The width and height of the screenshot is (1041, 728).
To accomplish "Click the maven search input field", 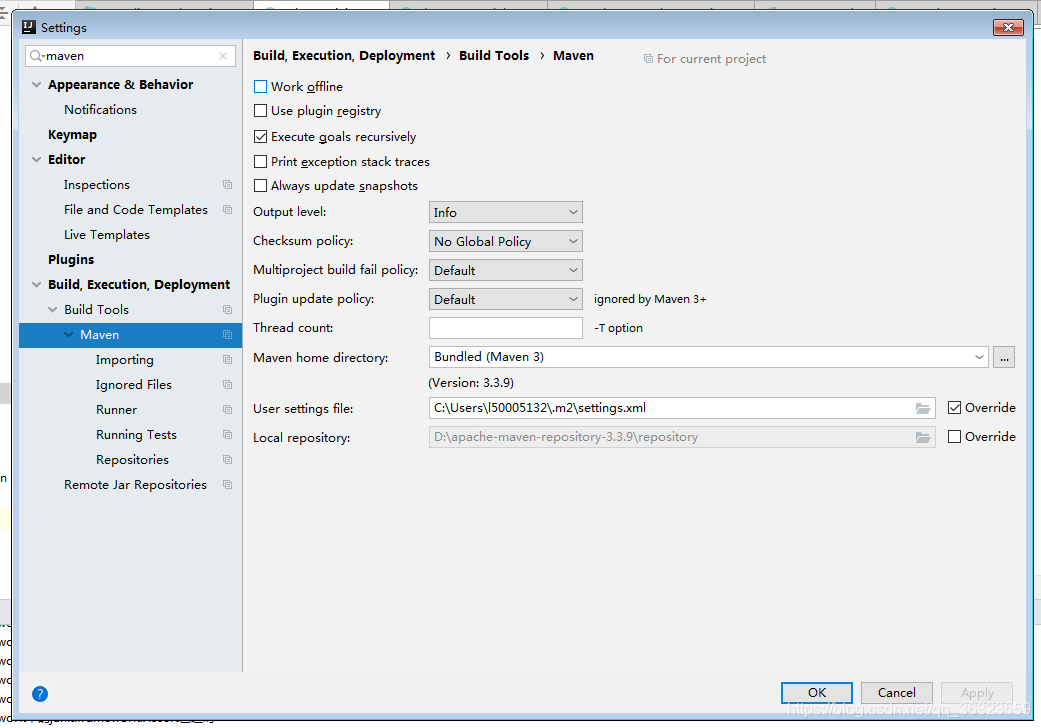I will click(131, 56).
